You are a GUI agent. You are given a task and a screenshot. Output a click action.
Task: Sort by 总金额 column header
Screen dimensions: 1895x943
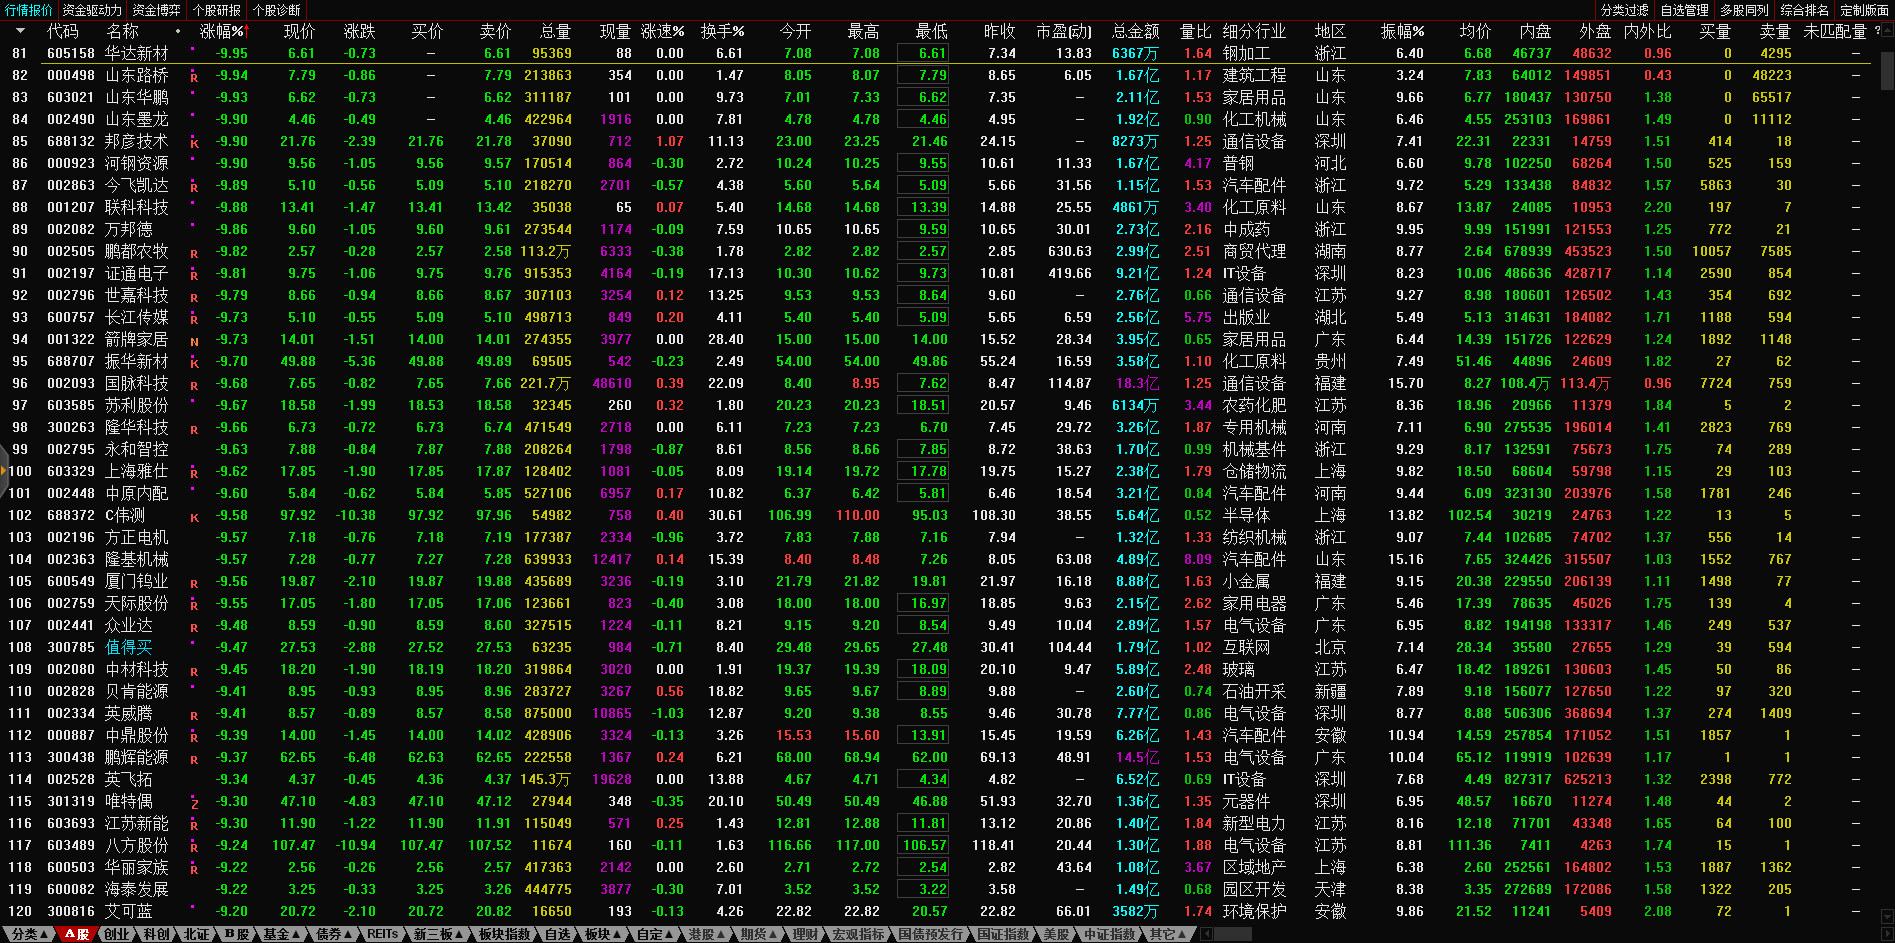[x=1136, y=32]
